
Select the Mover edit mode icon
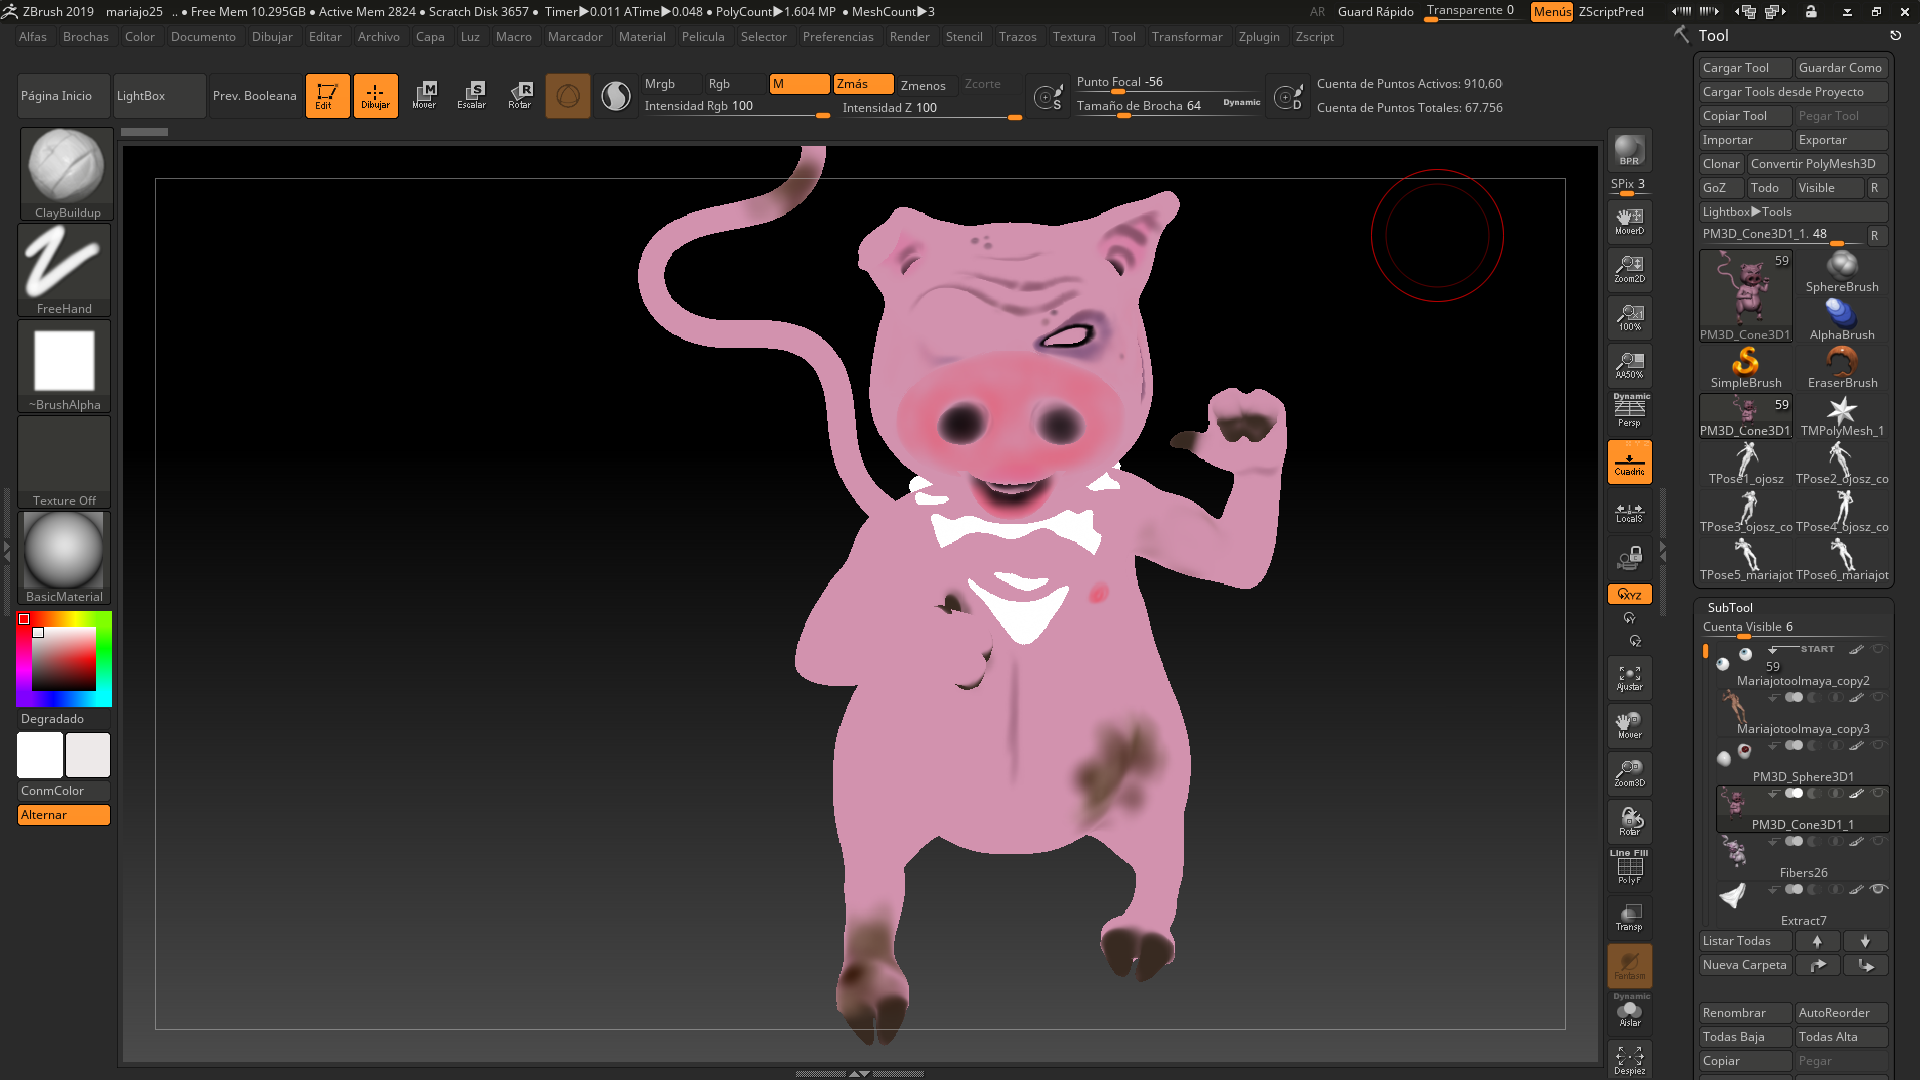click(424, 95)
